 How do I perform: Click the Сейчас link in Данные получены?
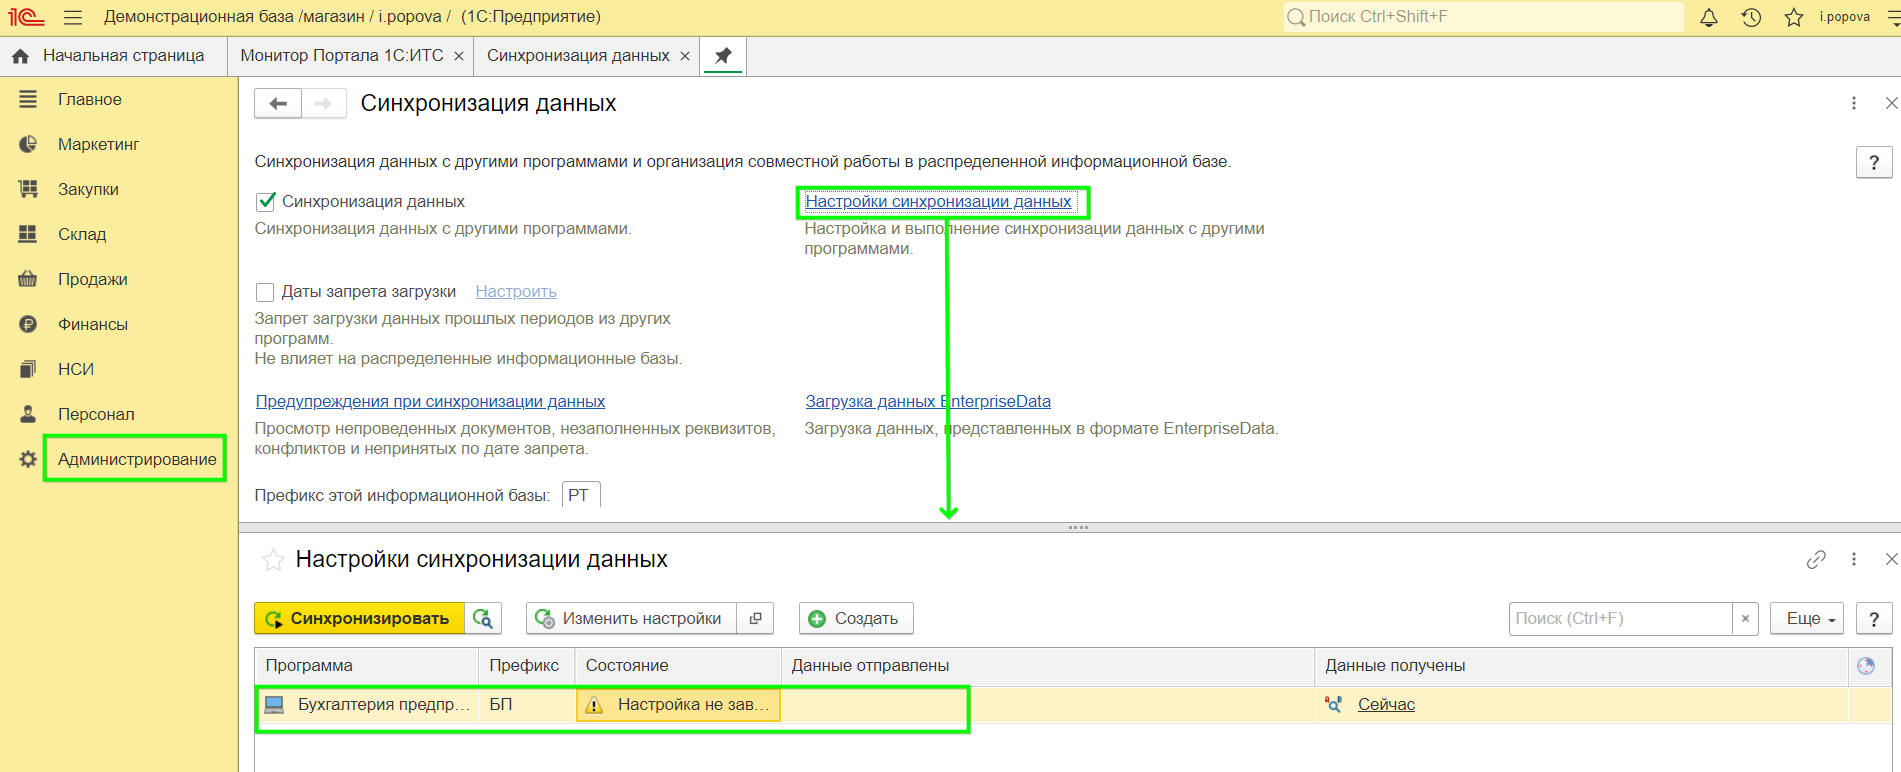click(x=1386, y=705)
